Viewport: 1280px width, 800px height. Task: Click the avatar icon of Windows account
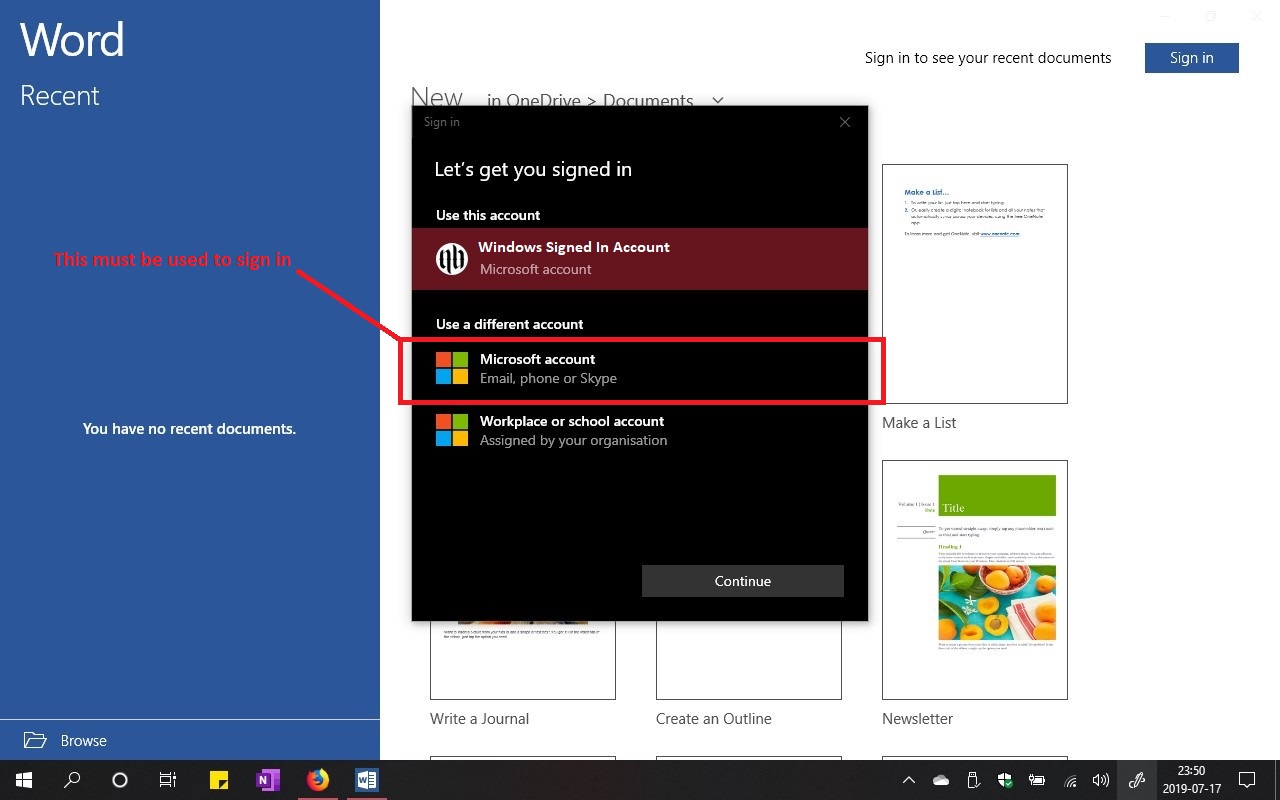point(452,259)
